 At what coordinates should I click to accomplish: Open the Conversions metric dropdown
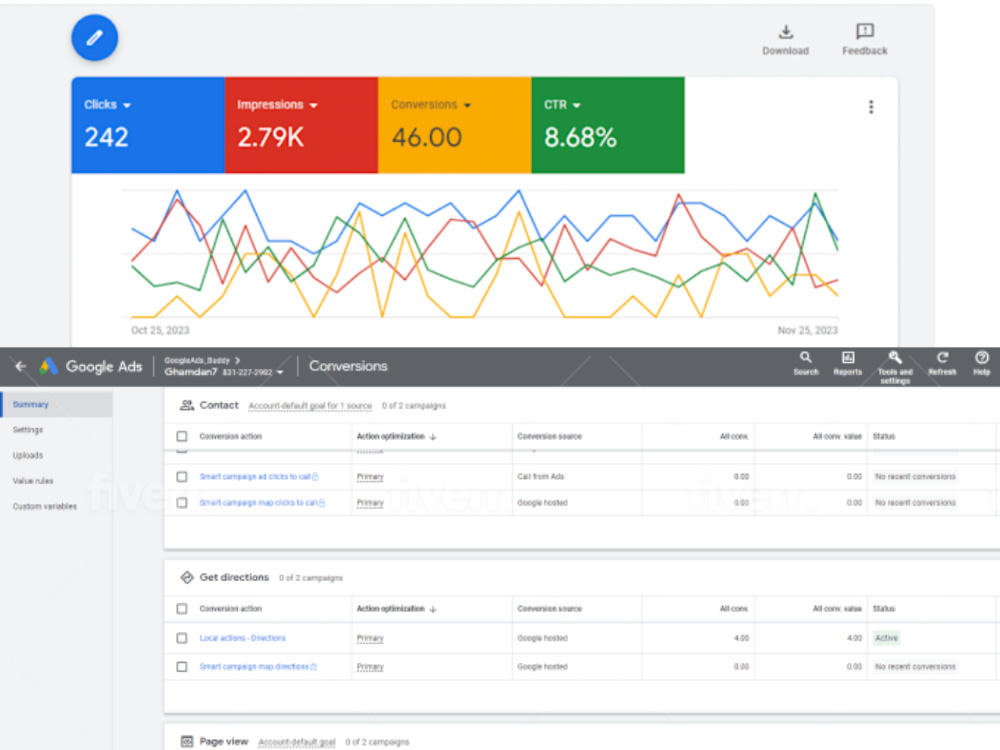pyautogui.click(x=467, y=105)
